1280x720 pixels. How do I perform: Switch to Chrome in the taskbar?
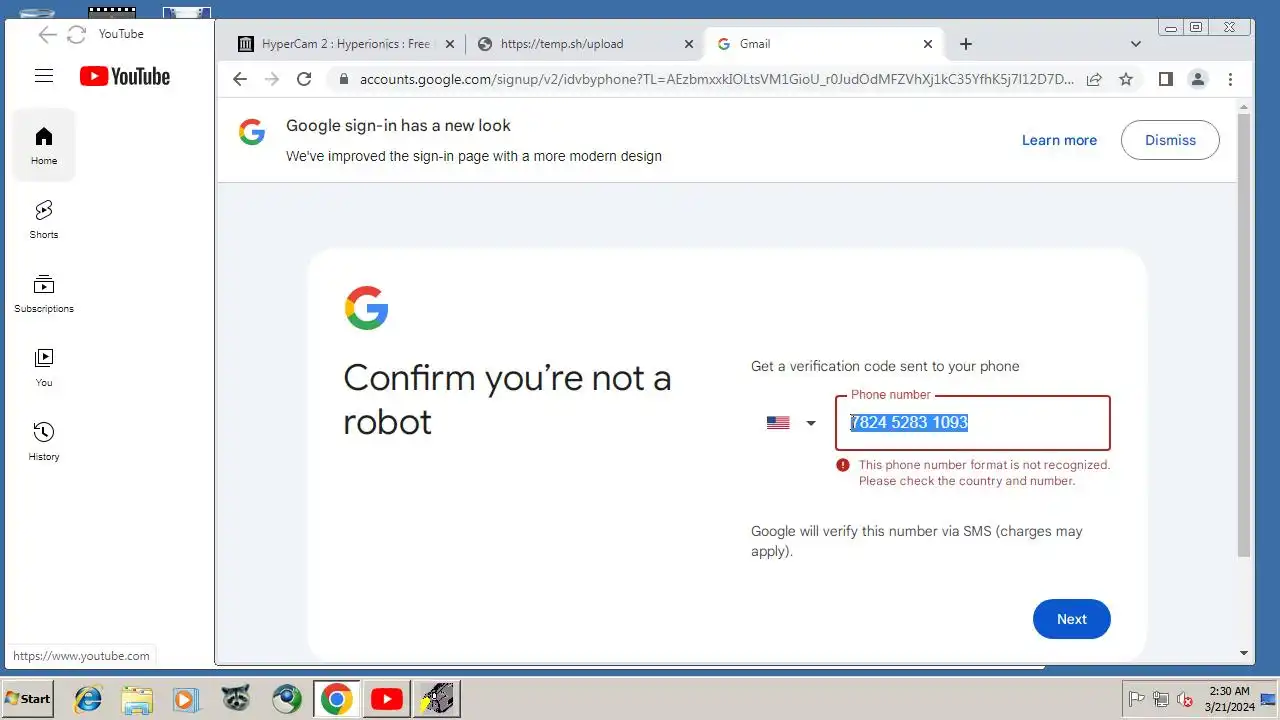(337, 698)
